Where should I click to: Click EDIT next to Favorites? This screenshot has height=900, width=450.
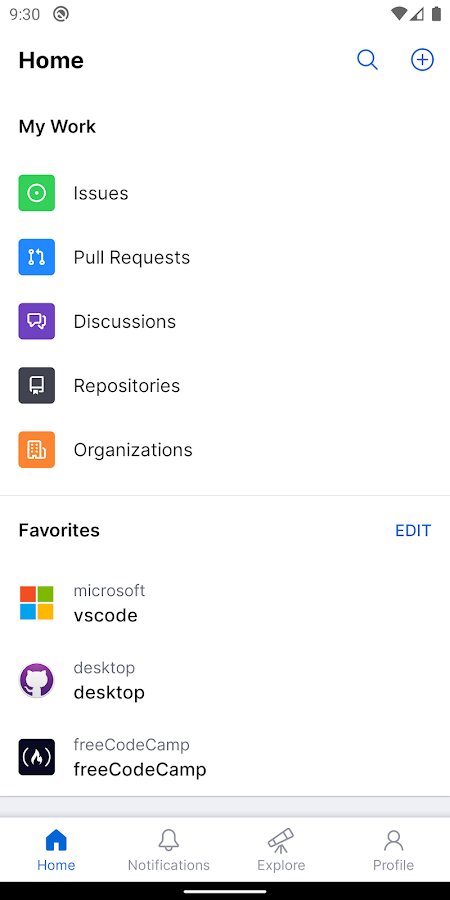click(413, 530)
